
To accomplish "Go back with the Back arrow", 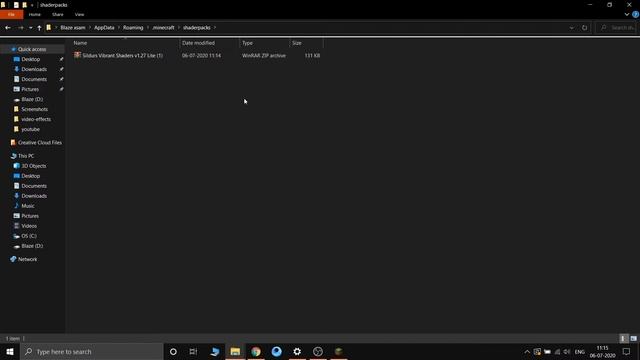I will (x=8, y=28).
